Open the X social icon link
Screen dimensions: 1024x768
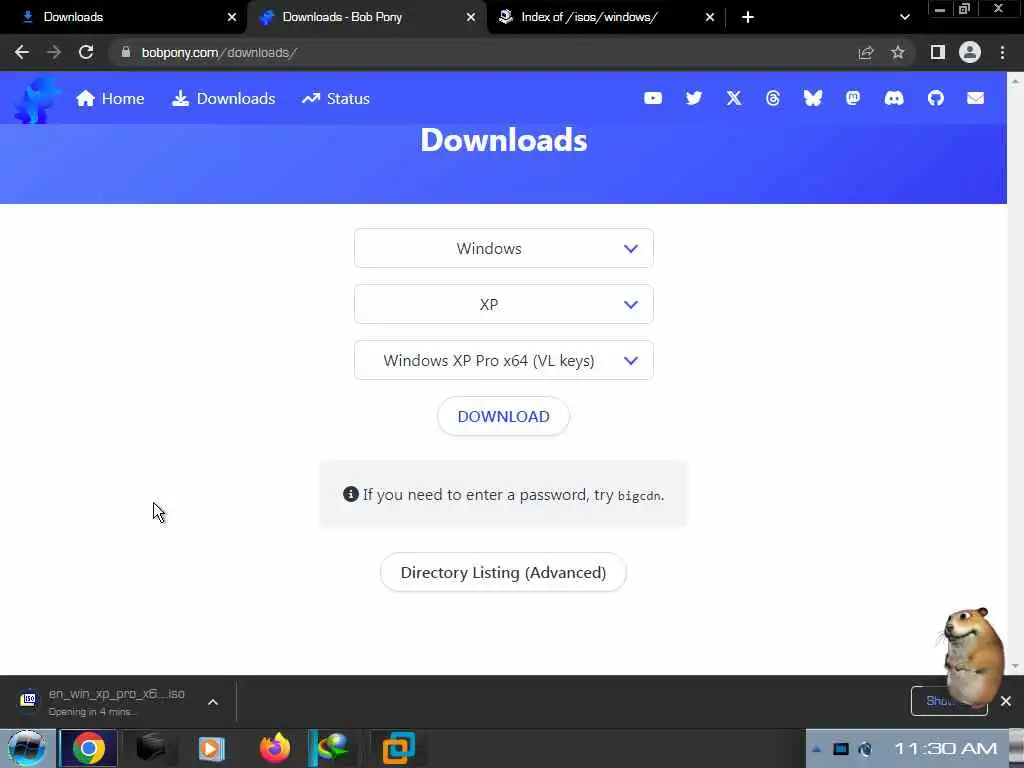pyautogui.click(x=734, y=98)
